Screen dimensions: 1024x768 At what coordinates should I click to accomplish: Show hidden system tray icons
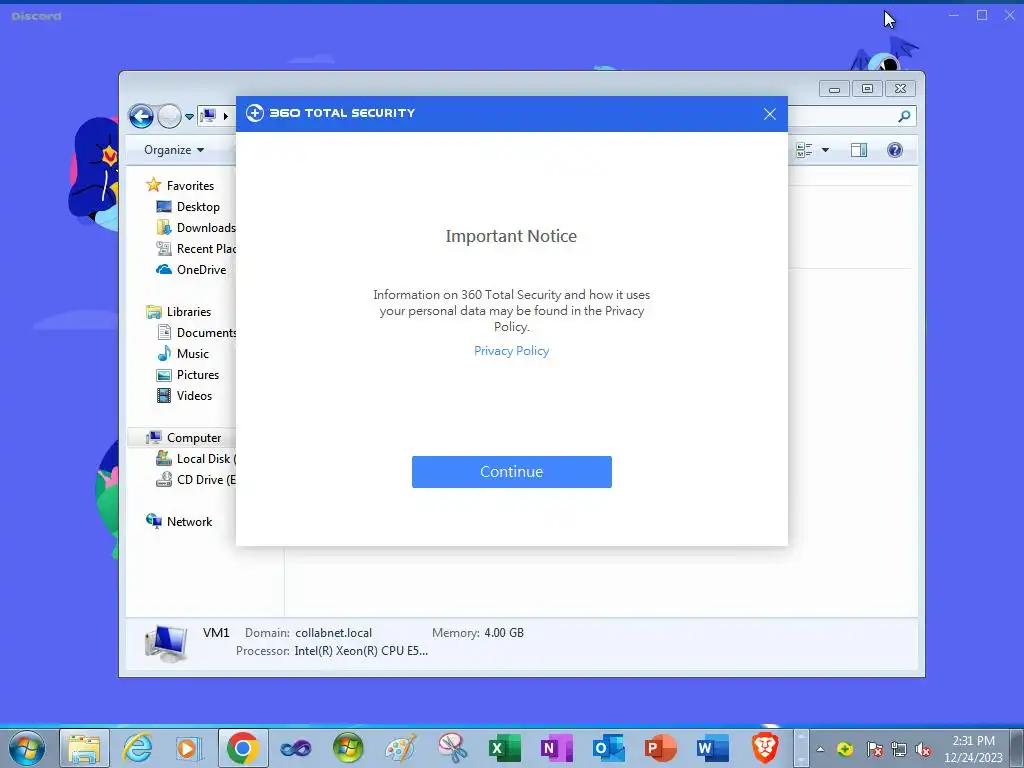pos(820,749)
